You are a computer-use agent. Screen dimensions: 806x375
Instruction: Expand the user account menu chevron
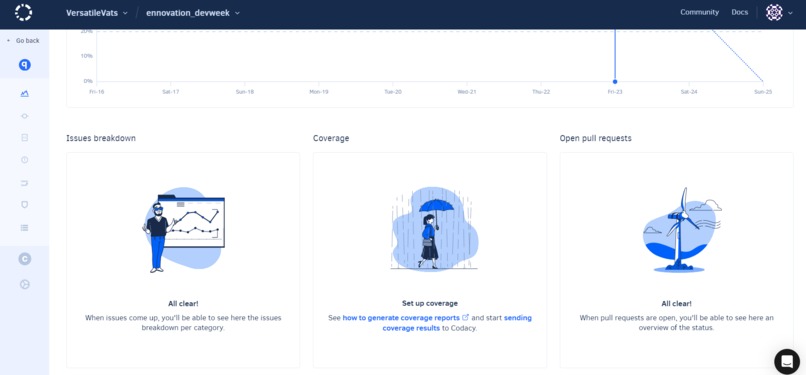click(x=790, y=13)
